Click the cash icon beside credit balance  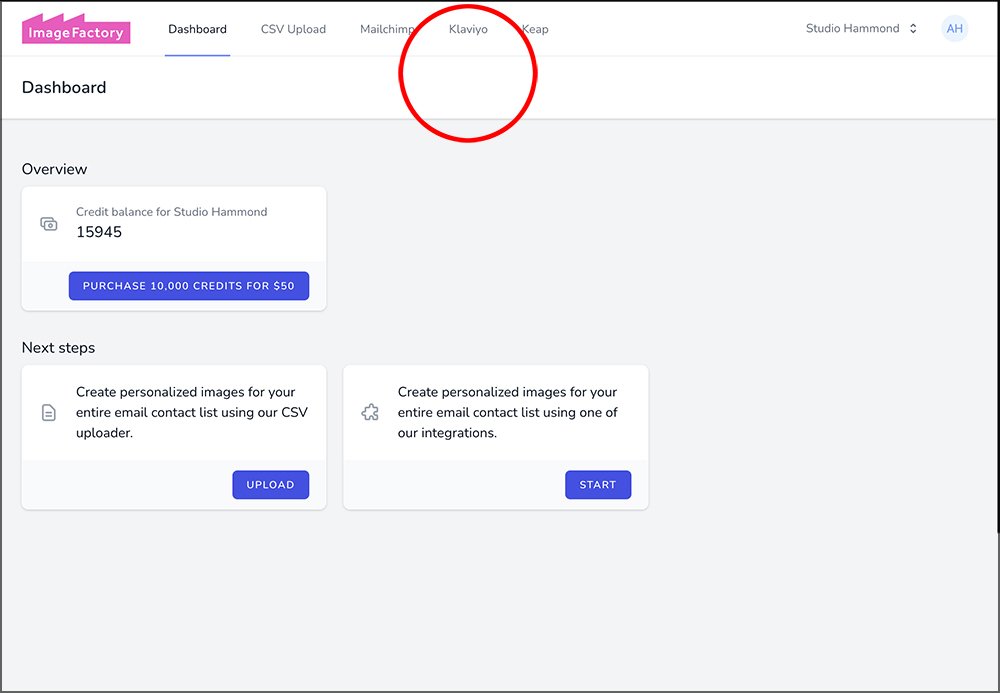pos(49,224)
